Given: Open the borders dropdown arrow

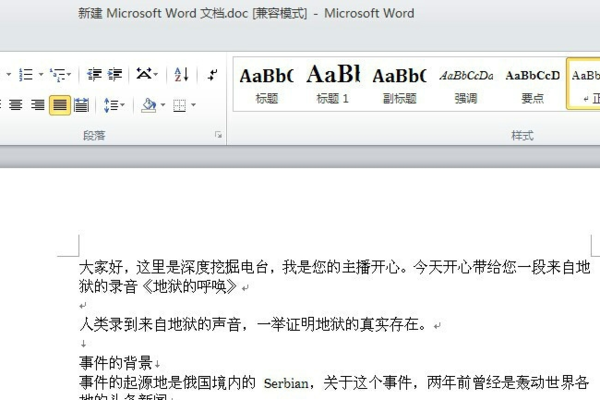Looking at the screenshot, I should pyautogui.click(x=193, y=105).
